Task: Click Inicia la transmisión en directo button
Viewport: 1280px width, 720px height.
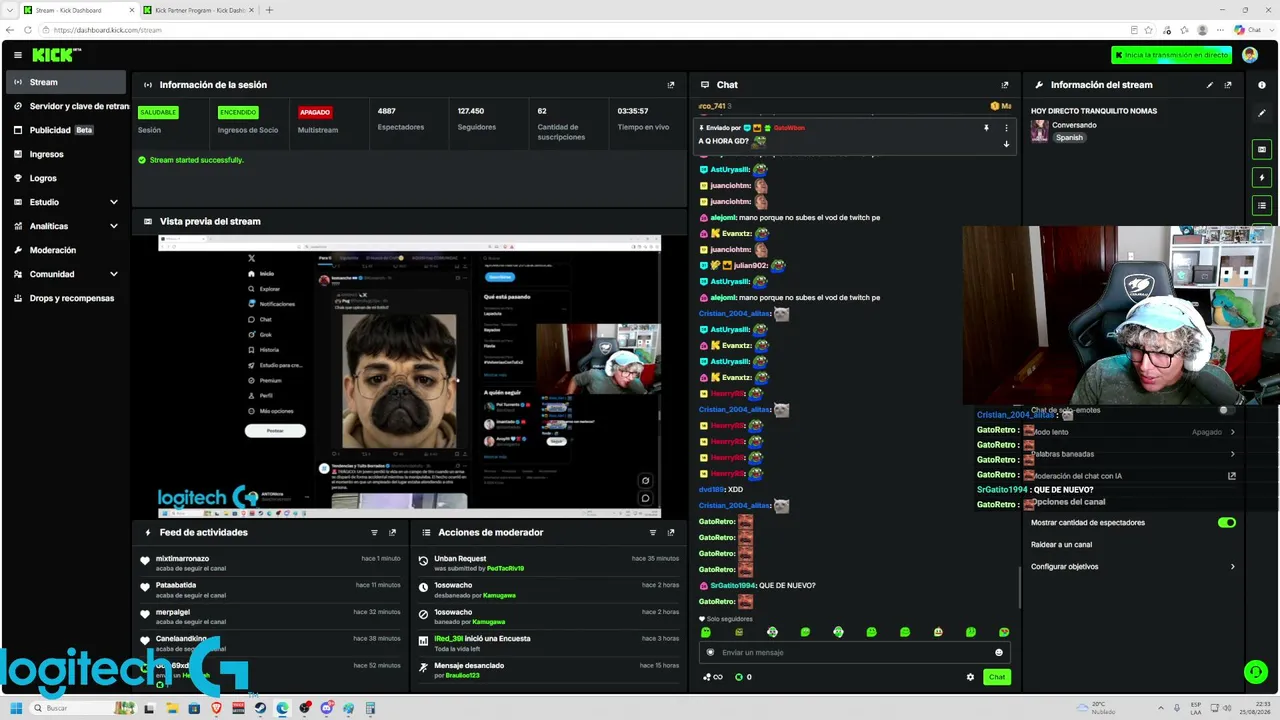Action: (x=1171, y=55)
